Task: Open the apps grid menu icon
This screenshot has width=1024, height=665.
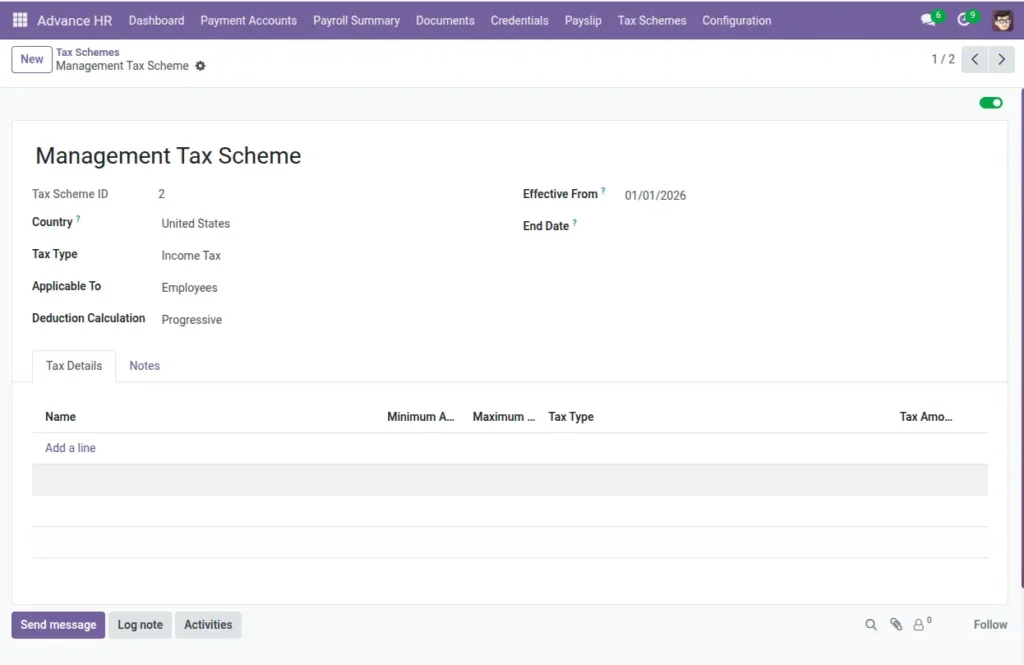Action: pyautogui.click(x=20, y=20)
